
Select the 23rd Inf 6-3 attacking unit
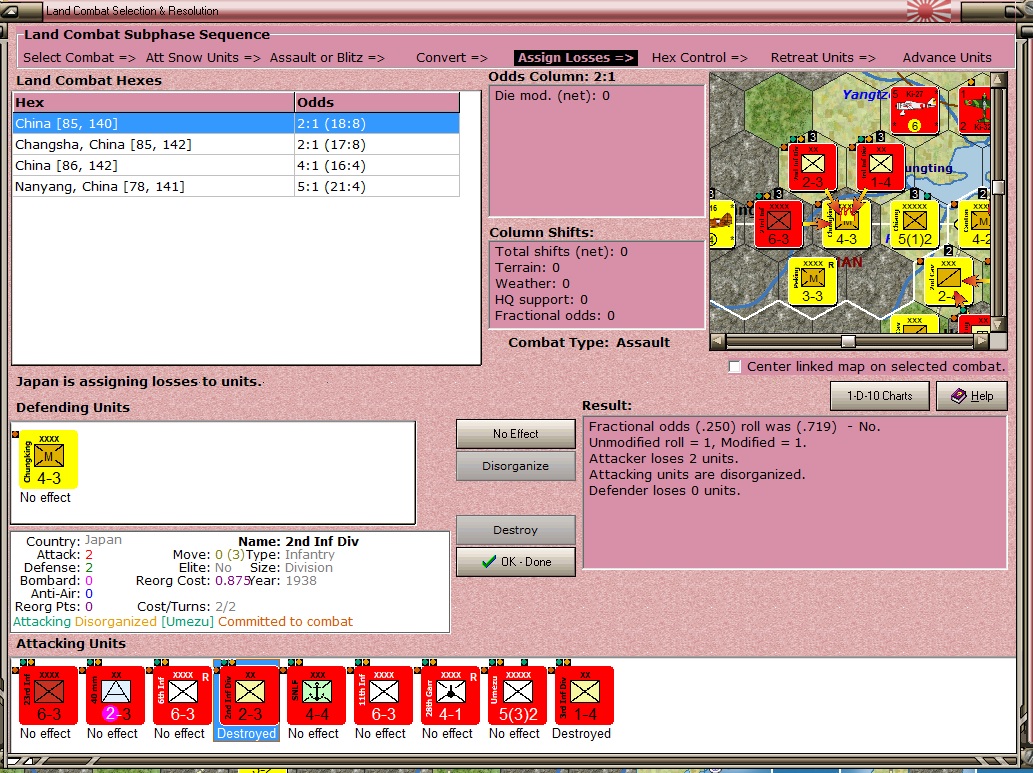pos(49,695)
